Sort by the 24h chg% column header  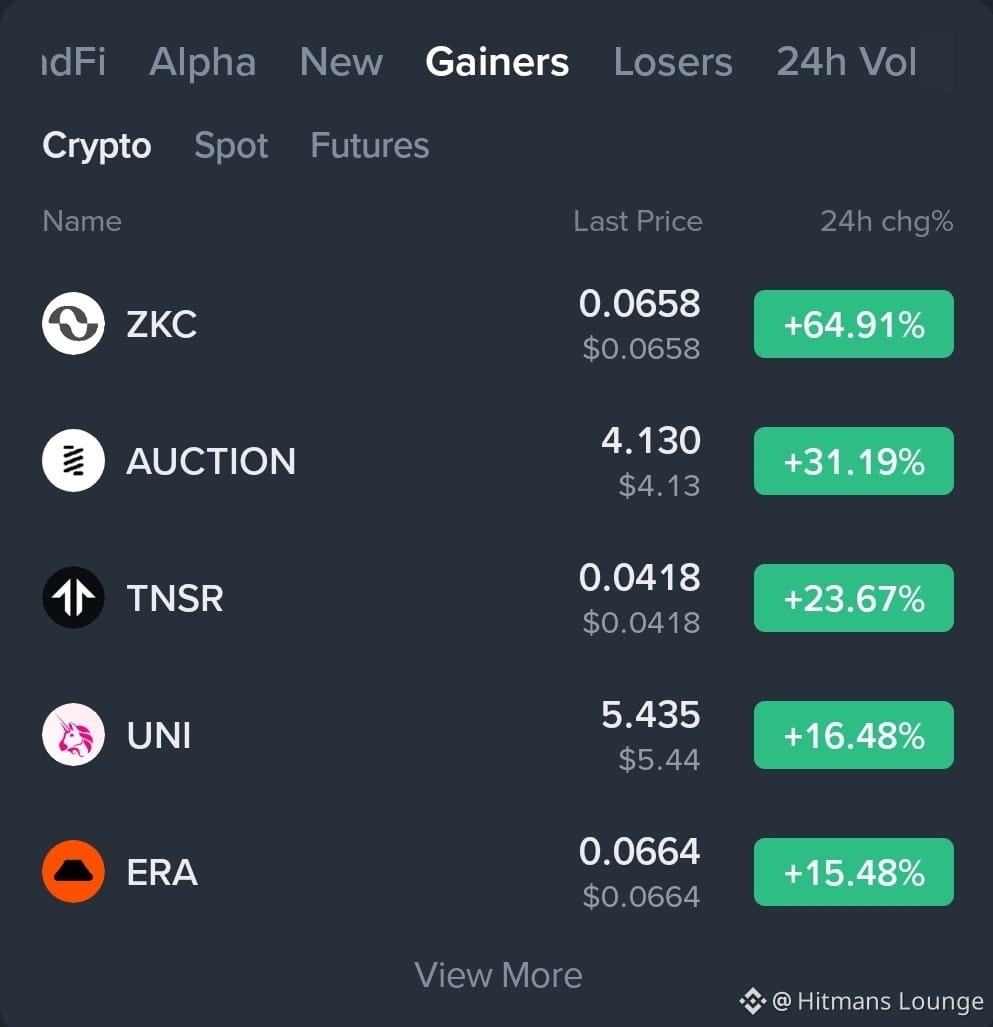[887, 221]
